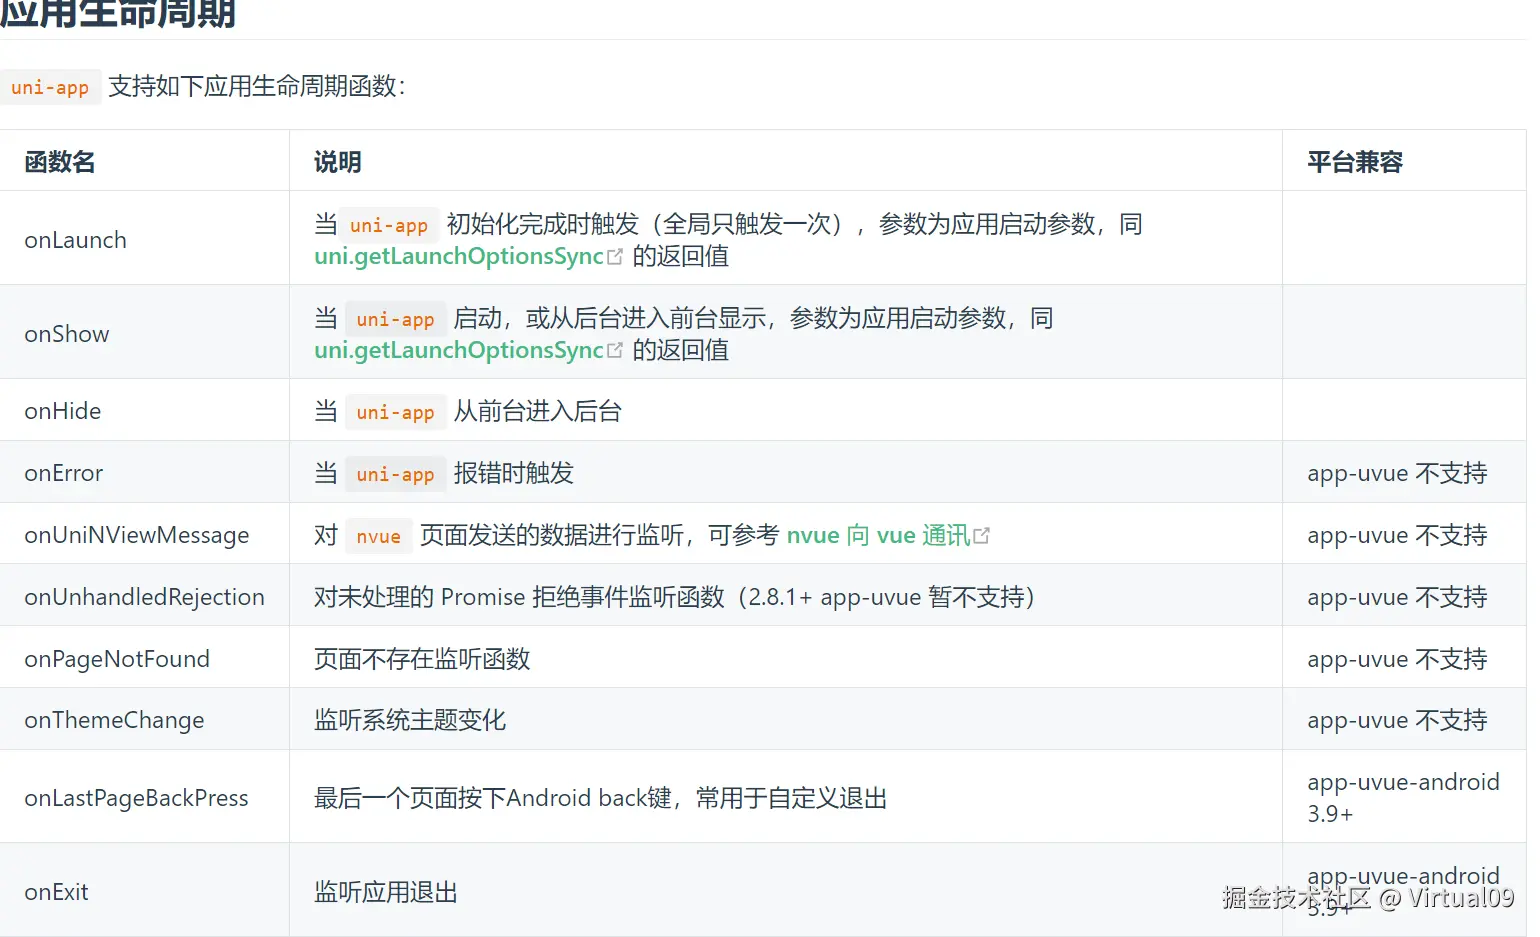Click the uni-app code tag in onError description

click(x=395, y=474)
